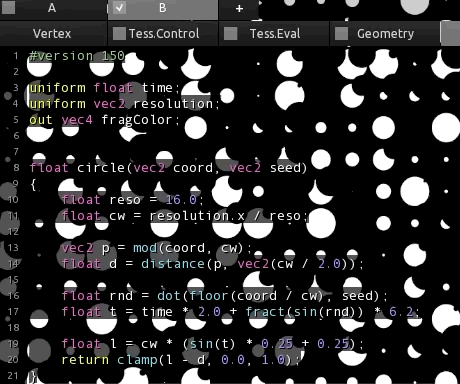The height and width of the screenshot is (384, 460).
Task: Click 'vec2 p = mod(coord, cw);' line
Action: pyautogui.click(x=156, y=248)
